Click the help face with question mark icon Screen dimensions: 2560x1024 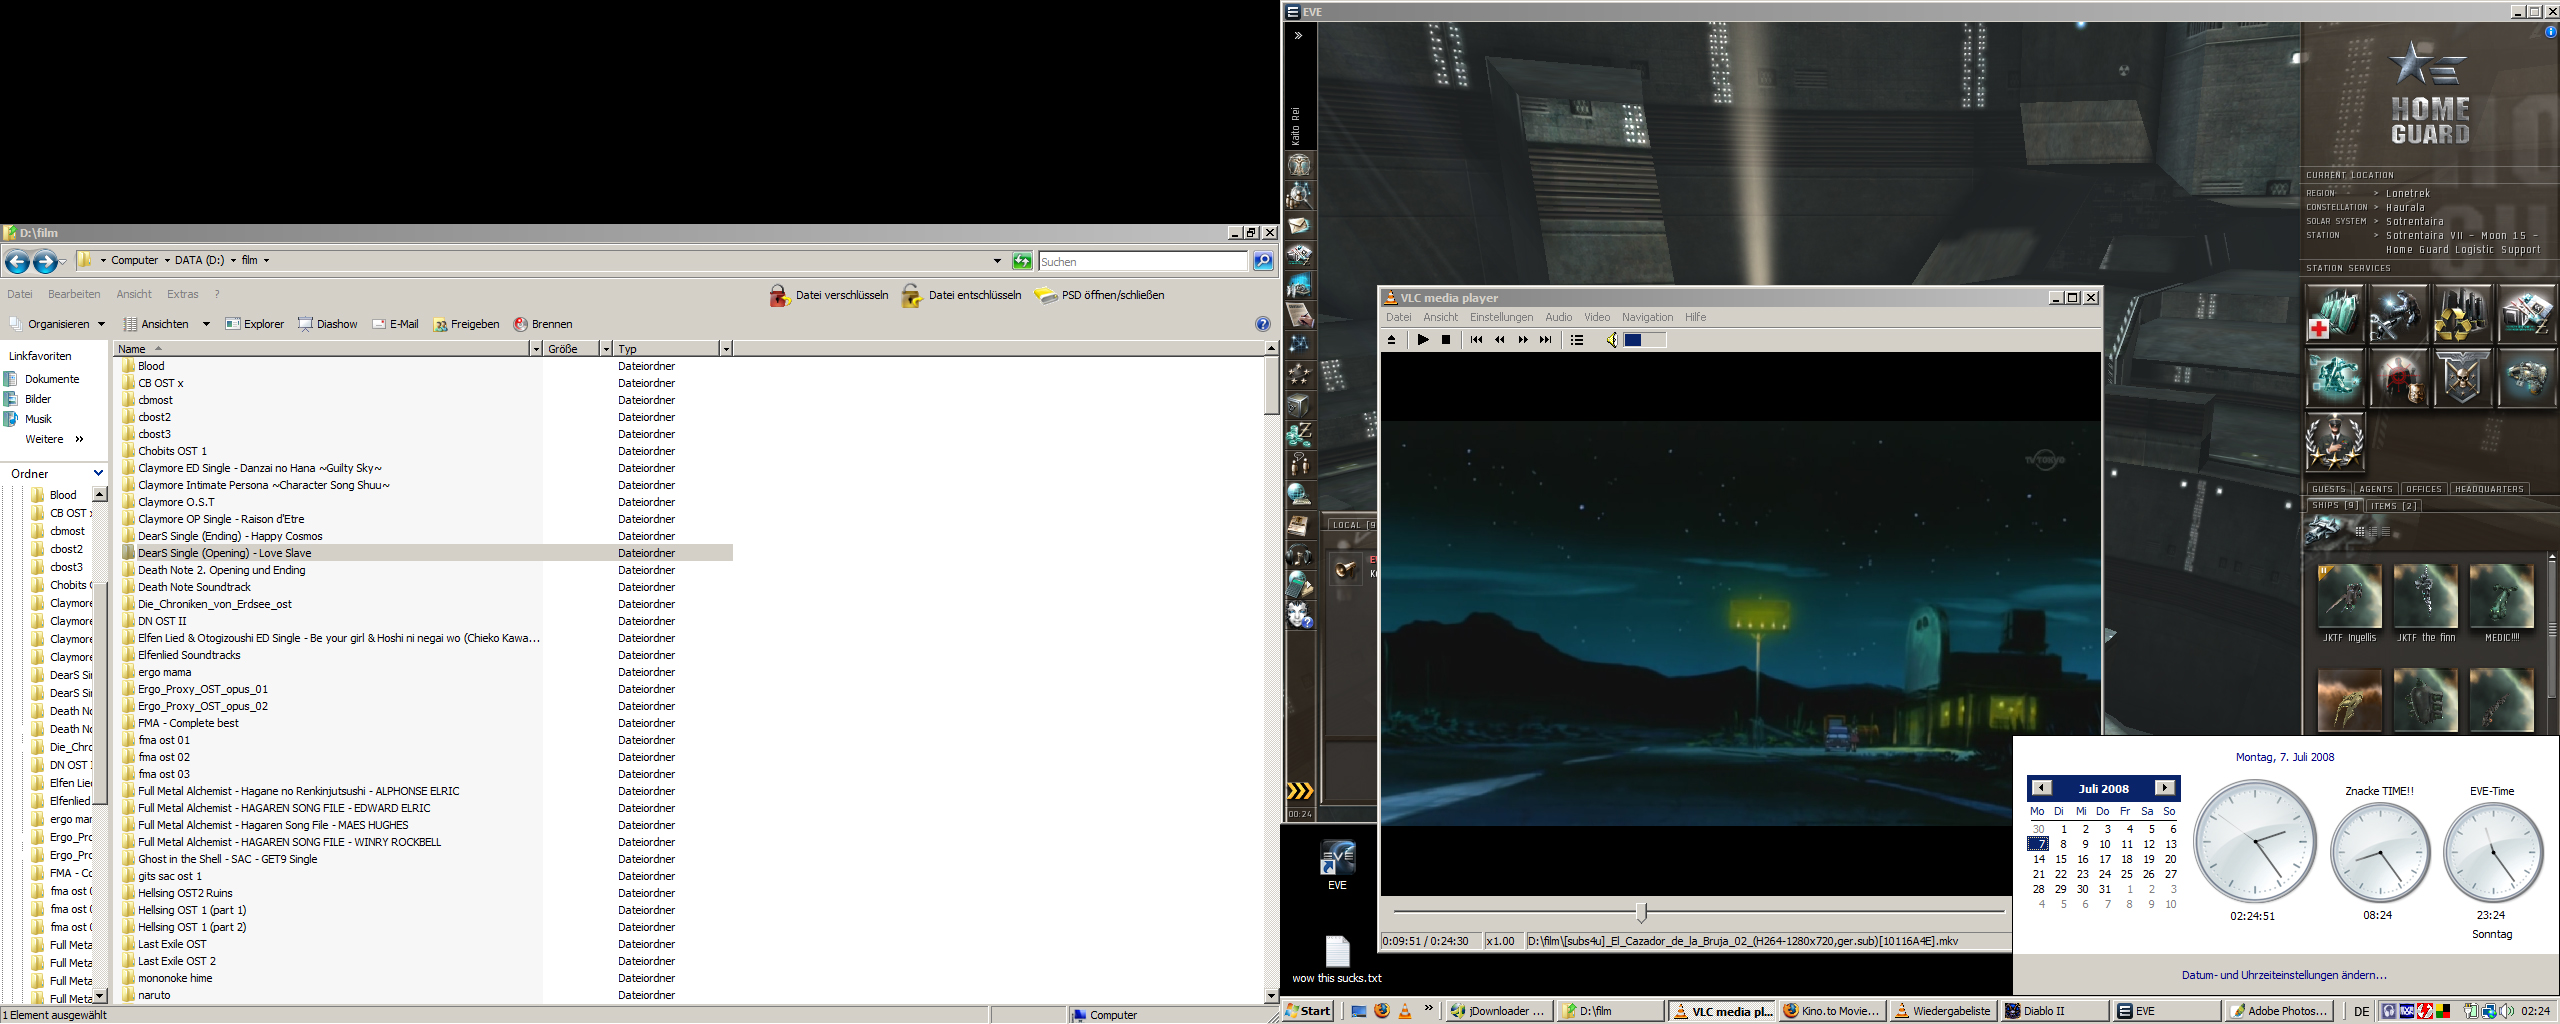1300,614
